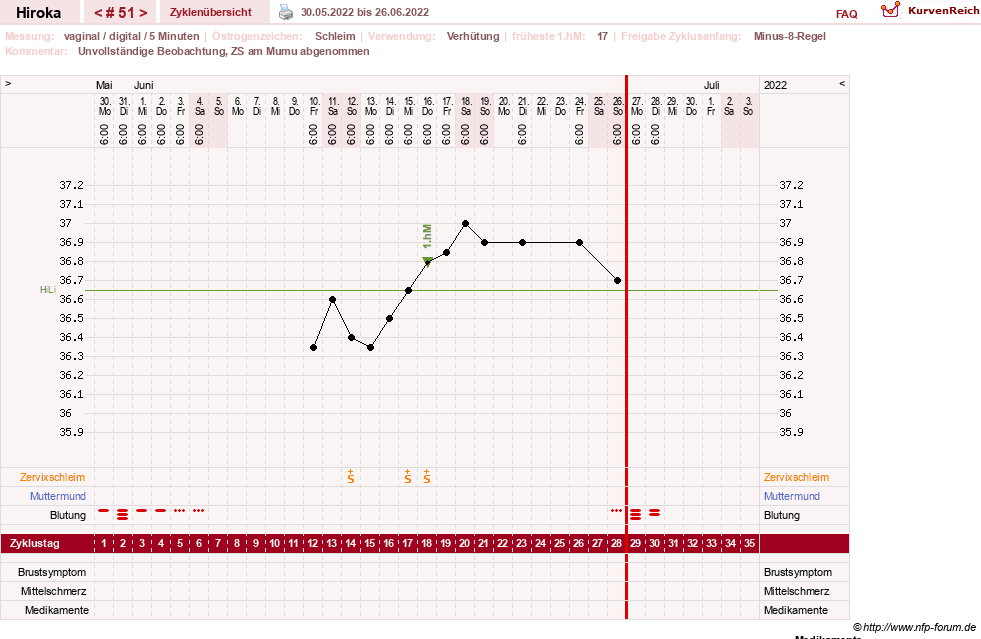Go to next cycle with > arrow after 51
The height and width of the screenshot is (639, 981).
143,13
